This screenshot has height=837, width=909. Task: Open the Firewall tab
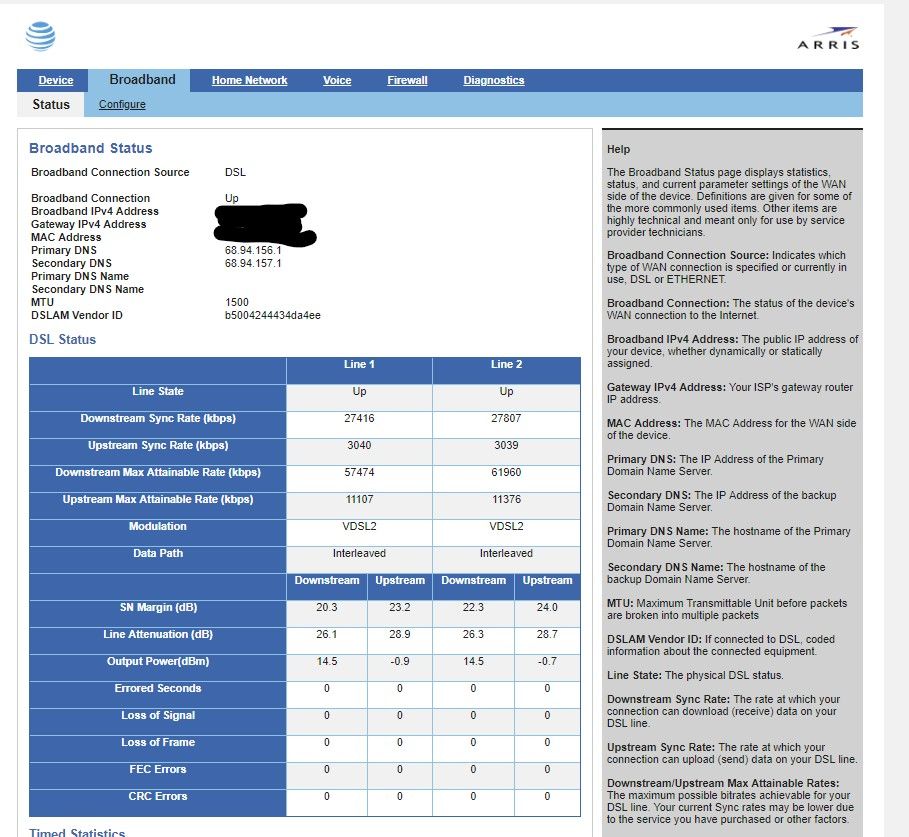407,81
